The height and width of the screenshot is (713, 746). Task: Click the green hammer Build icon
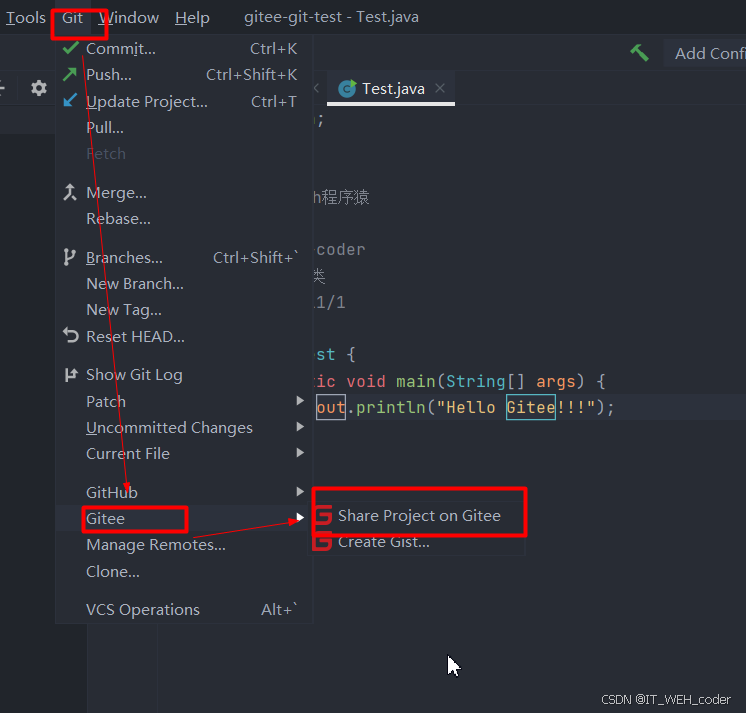639,53
